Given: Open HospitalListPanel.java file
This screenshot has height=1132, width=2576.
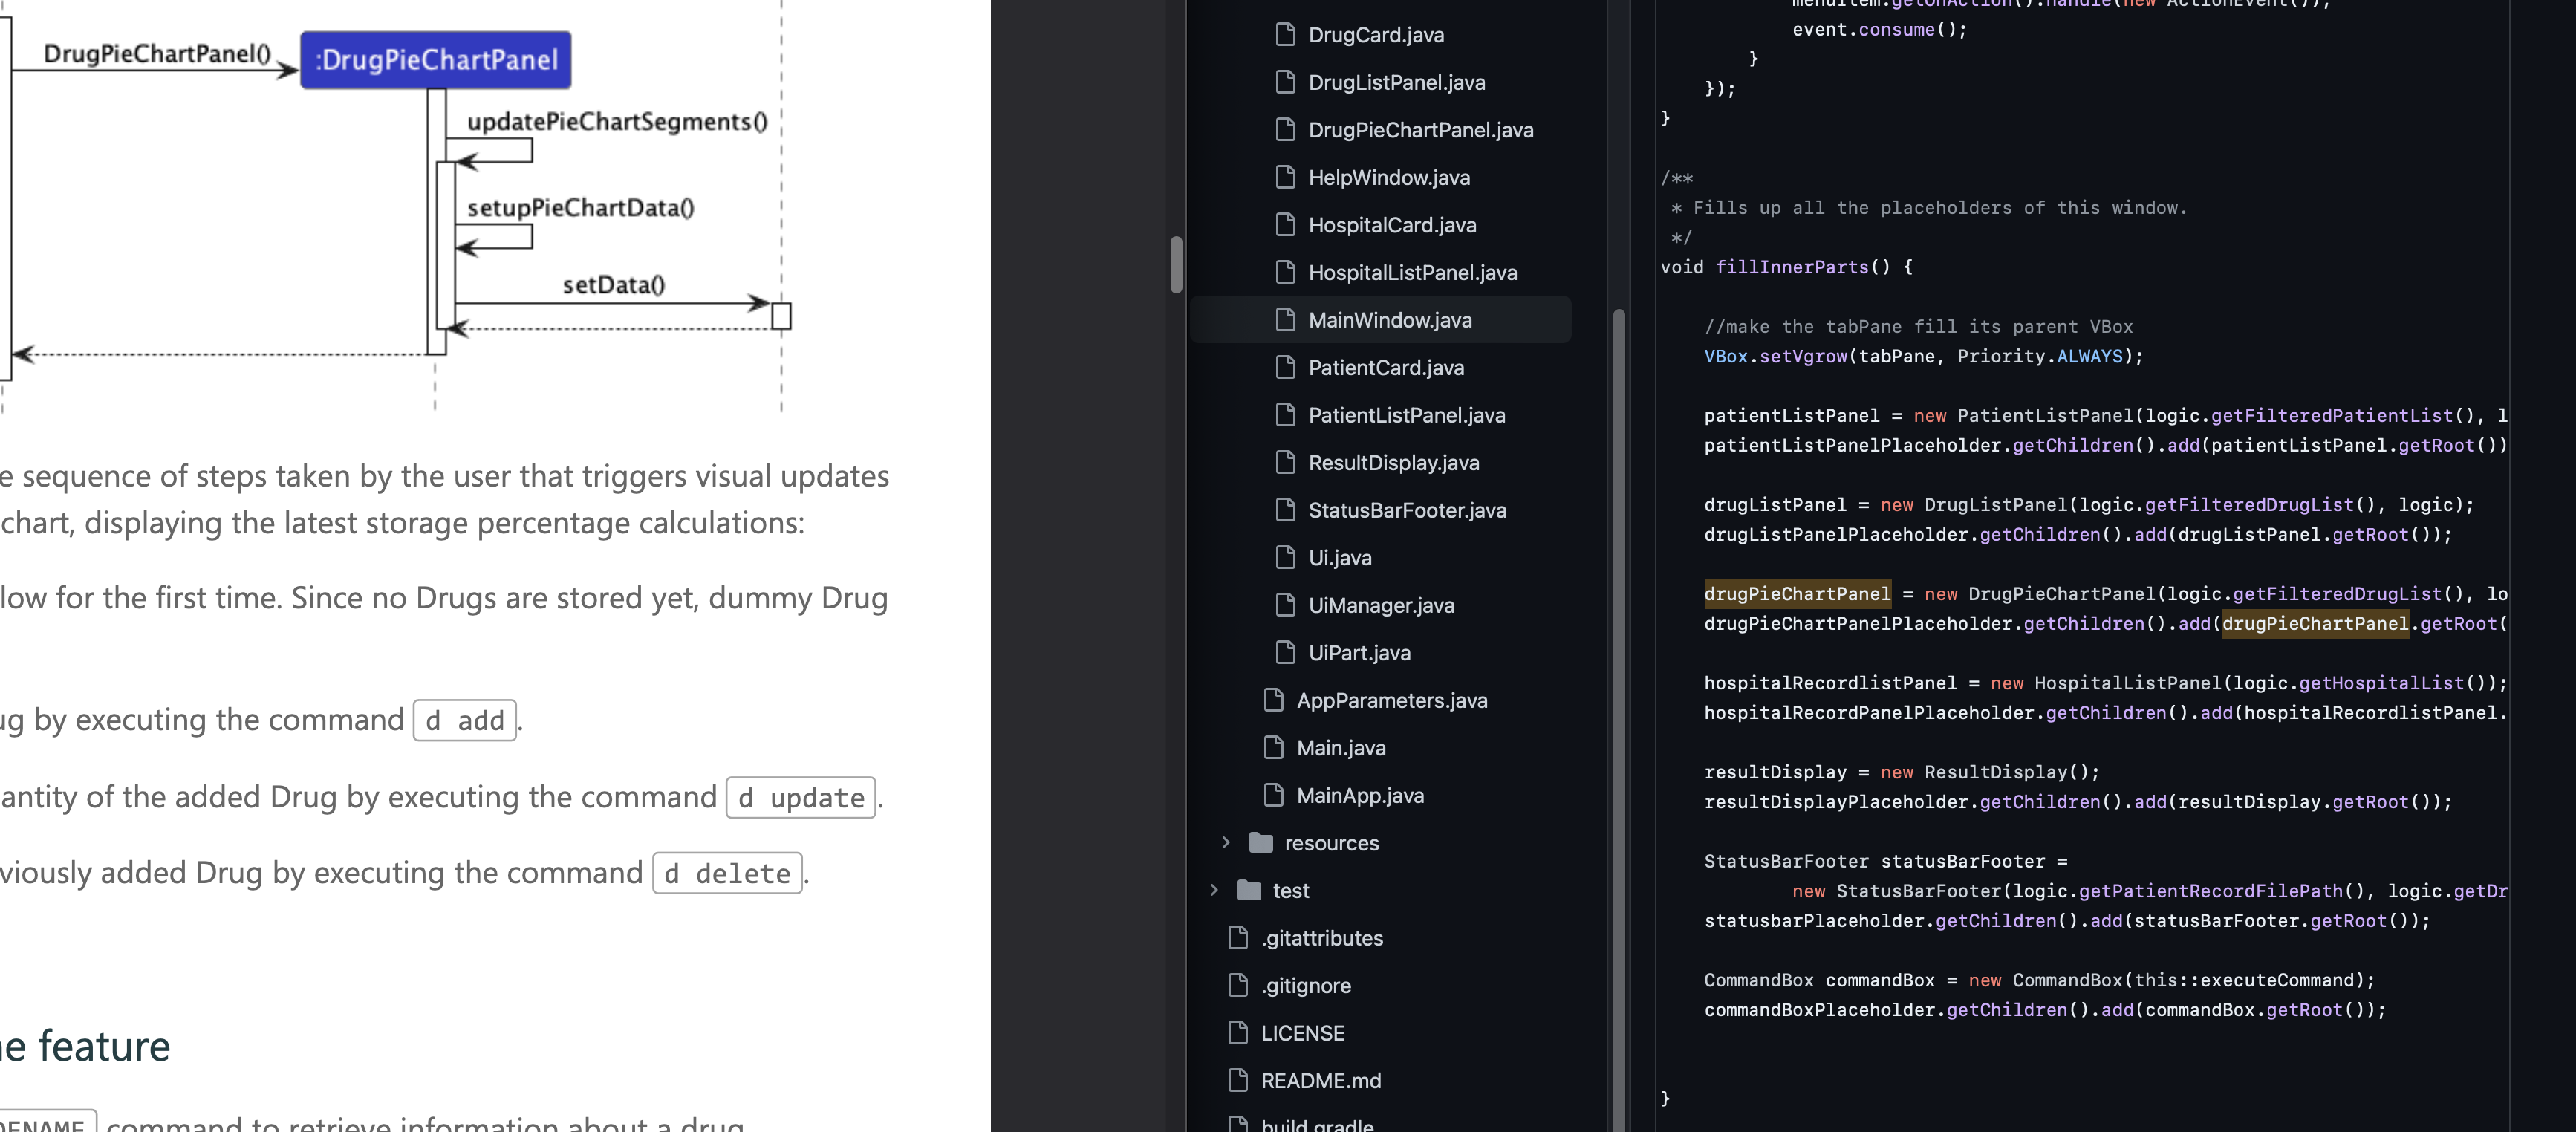Looking at the screenshot, I should (1412, 272).
